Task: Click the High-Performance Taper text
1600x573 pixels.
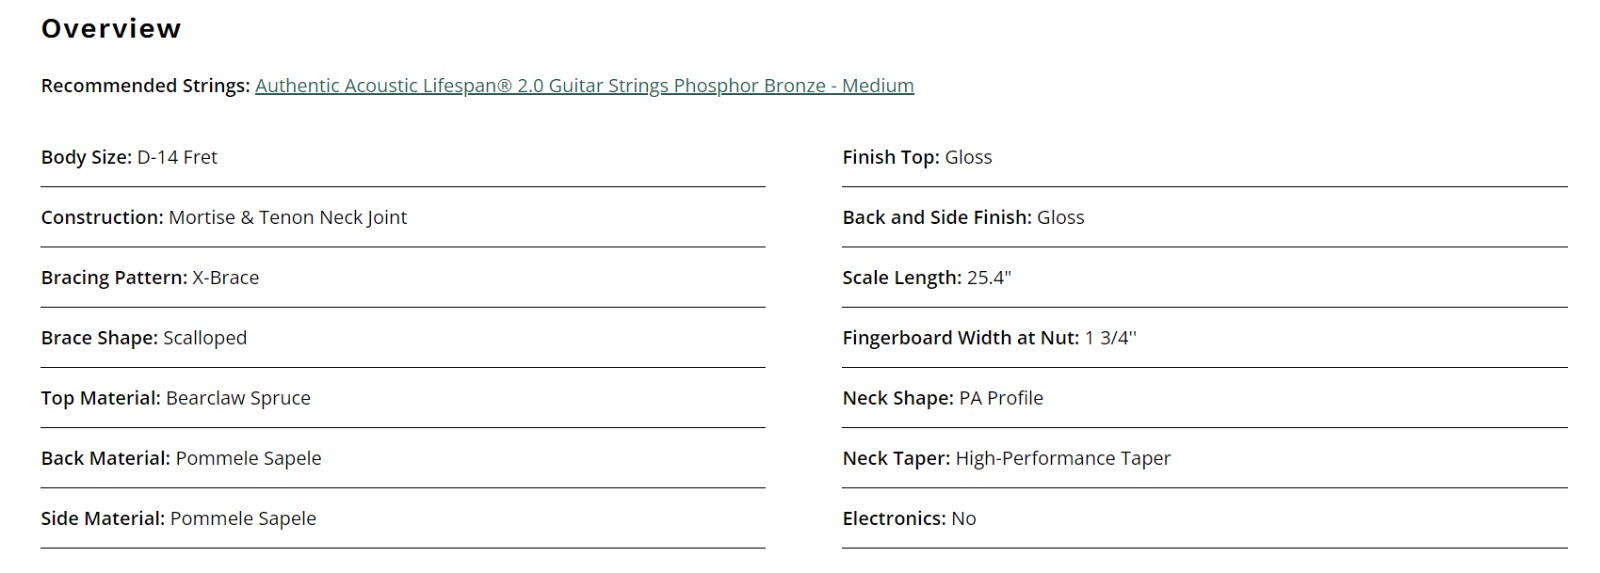Action: [1063, 458]
